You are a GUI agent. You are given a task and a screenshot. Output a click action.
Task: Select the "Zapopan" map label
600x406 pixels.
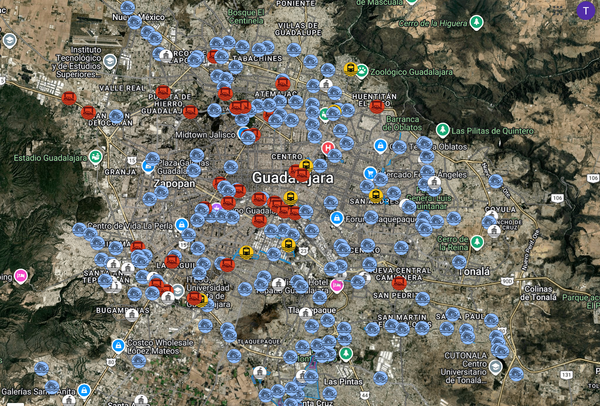[x=174, y=184]
